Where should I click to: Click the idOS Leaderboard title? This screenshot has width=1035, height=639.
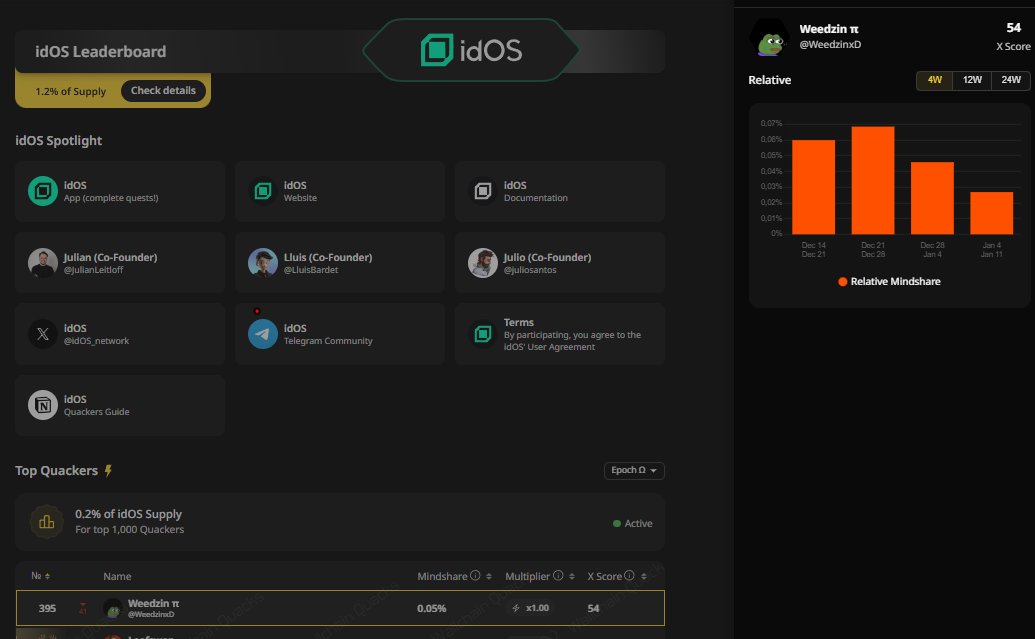tap(100, 51)
